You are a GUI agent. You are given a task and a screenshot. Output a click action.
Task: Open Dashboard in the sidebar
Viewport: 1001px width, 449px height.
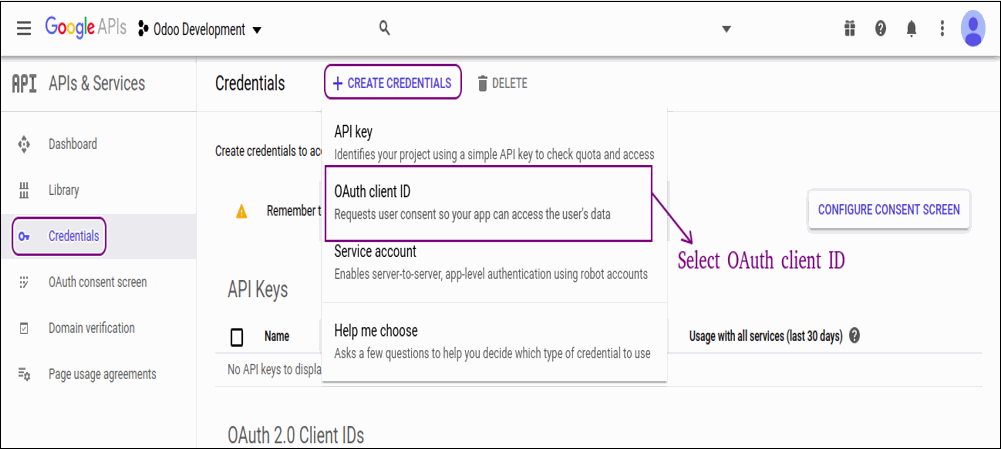tap(73, 144)
